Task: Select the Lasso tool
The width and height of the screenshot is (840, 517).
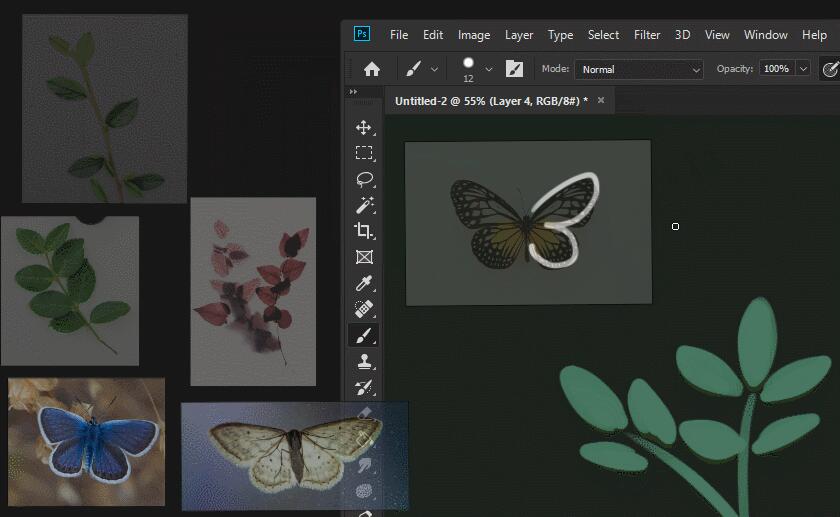Action: 364,179
